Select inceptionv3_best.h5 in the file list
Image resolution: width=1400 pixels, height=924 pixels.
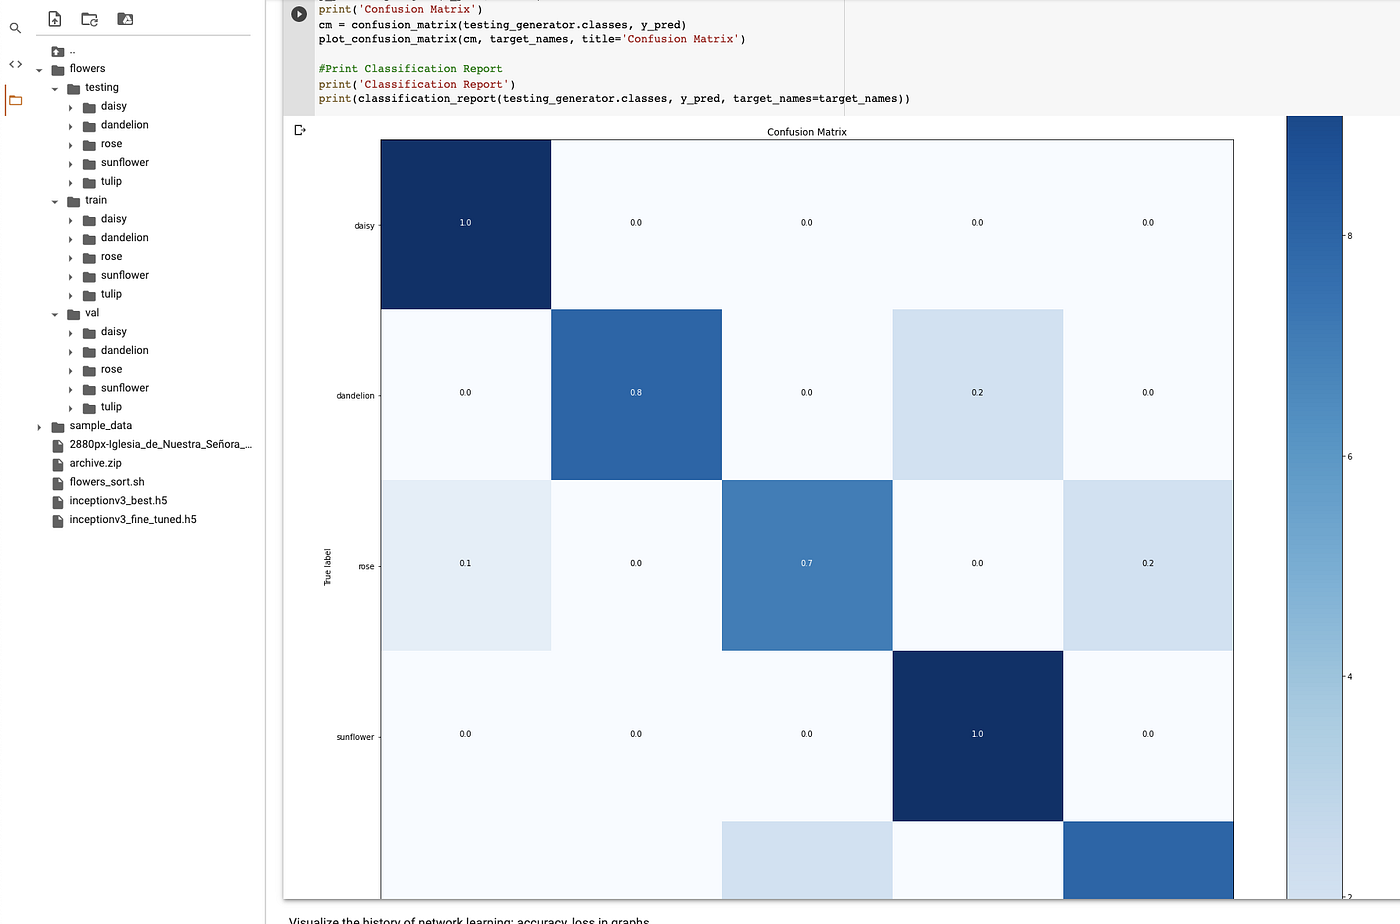coord(120,500)
